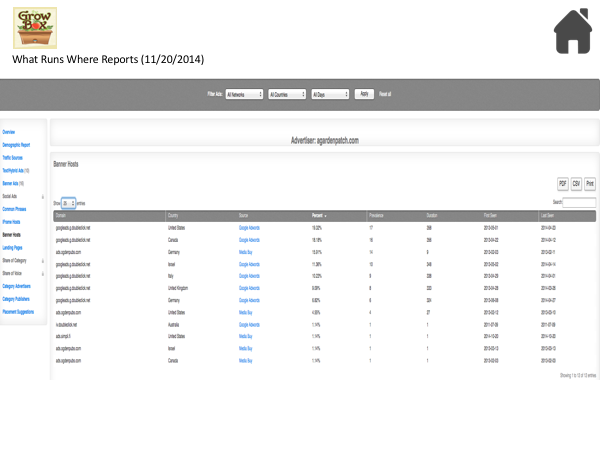Click the 'What Runs Where Reports' title
The image size is (600, 450).
pyautogui.click(x=108, y=60)
